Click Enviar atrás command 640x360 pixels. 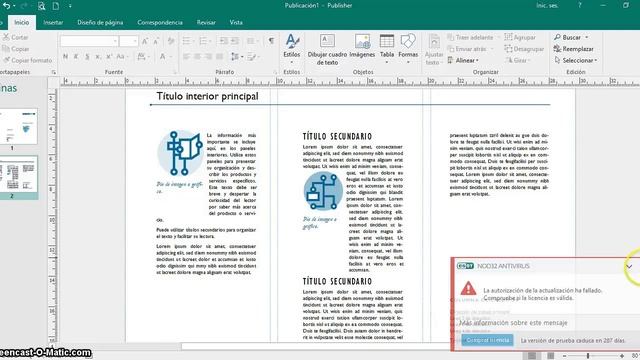[x=470, y=49]
